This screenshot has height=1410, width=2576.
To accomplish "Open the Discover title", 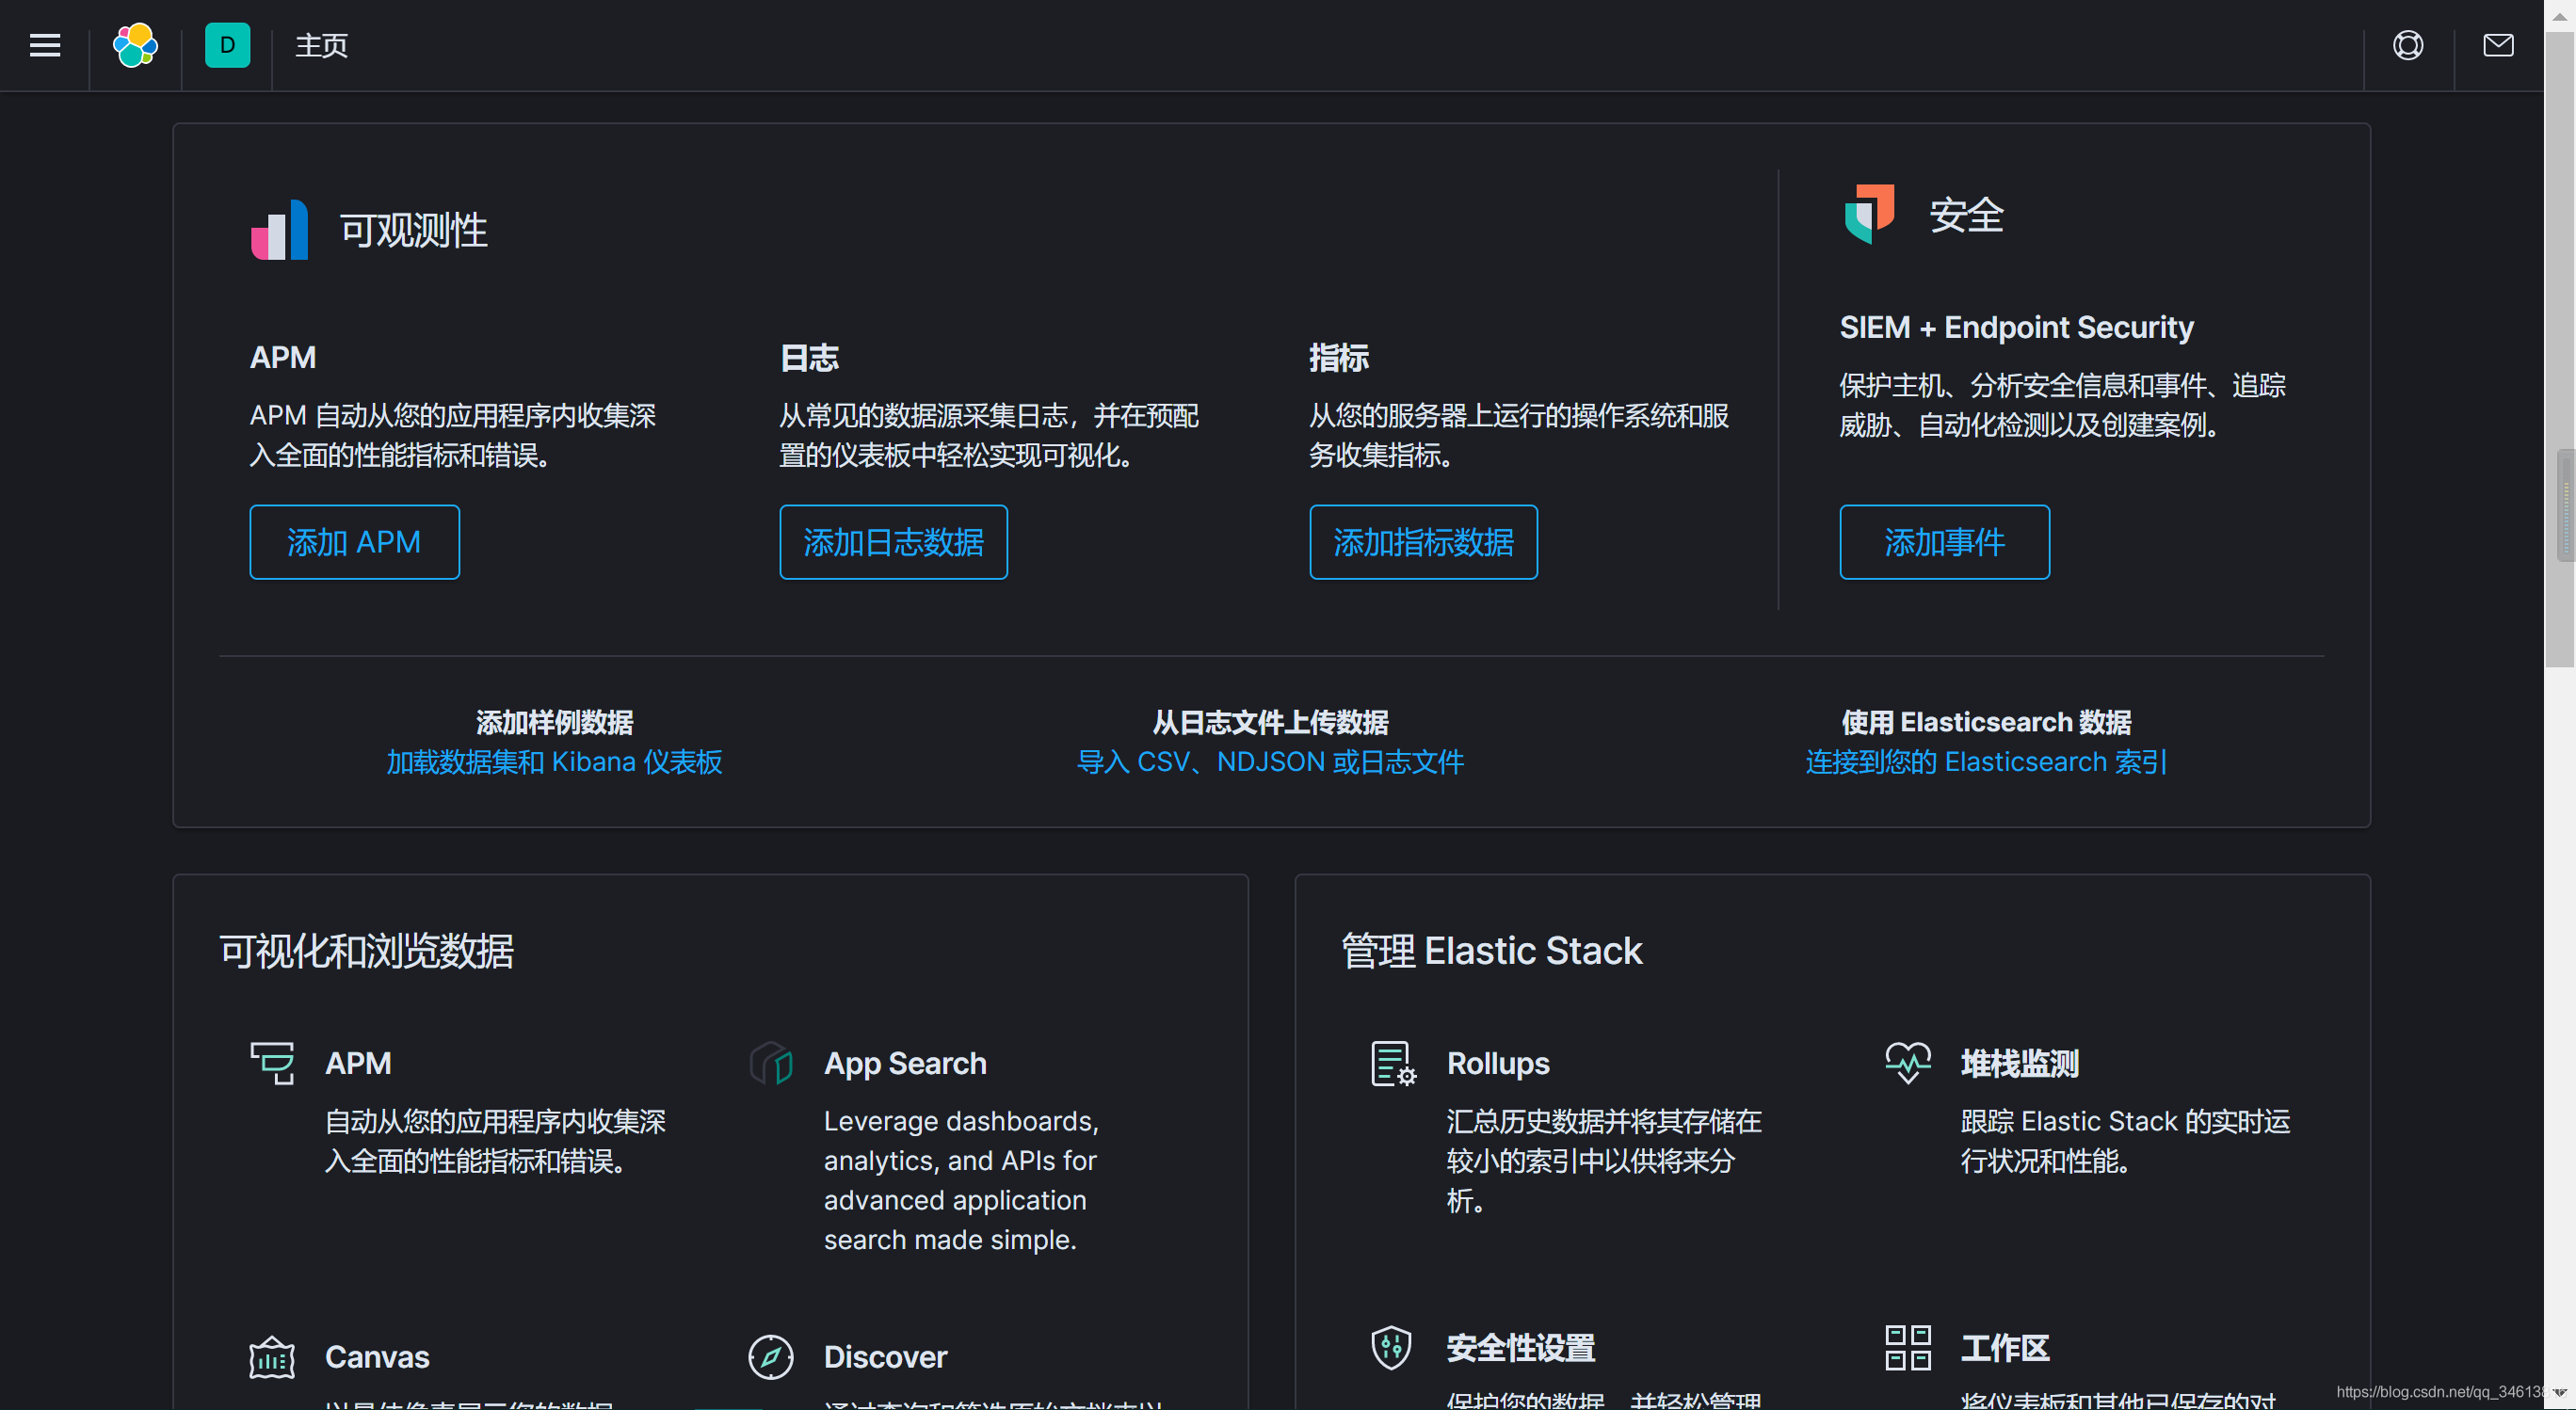I will (885, 1357).
